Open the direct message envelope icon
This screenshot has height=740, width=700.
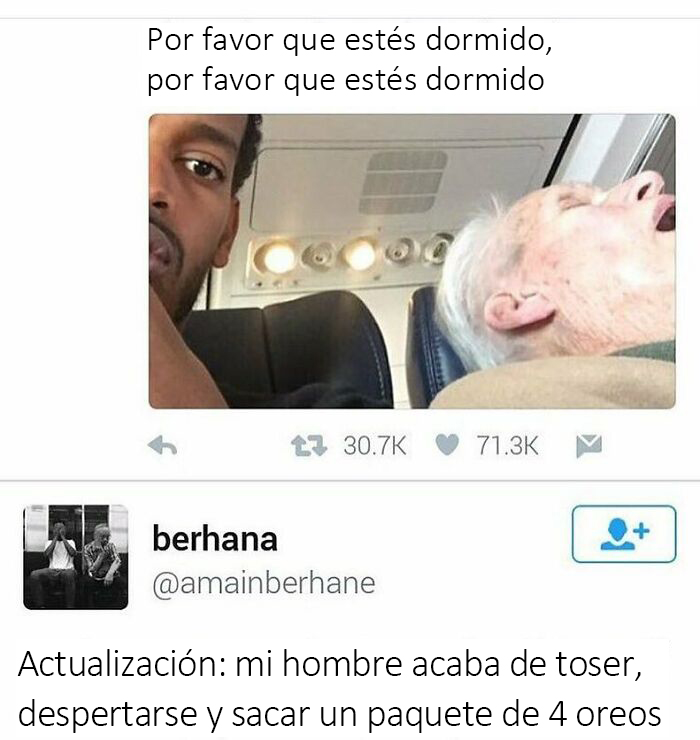pyautogui.click(x=589, y=446)
